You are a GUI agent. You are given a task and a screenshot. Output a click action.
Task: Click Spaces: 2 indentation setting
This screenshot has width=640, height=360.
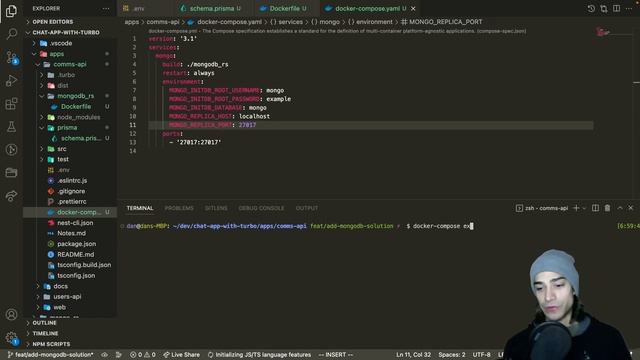click(451, 355)
